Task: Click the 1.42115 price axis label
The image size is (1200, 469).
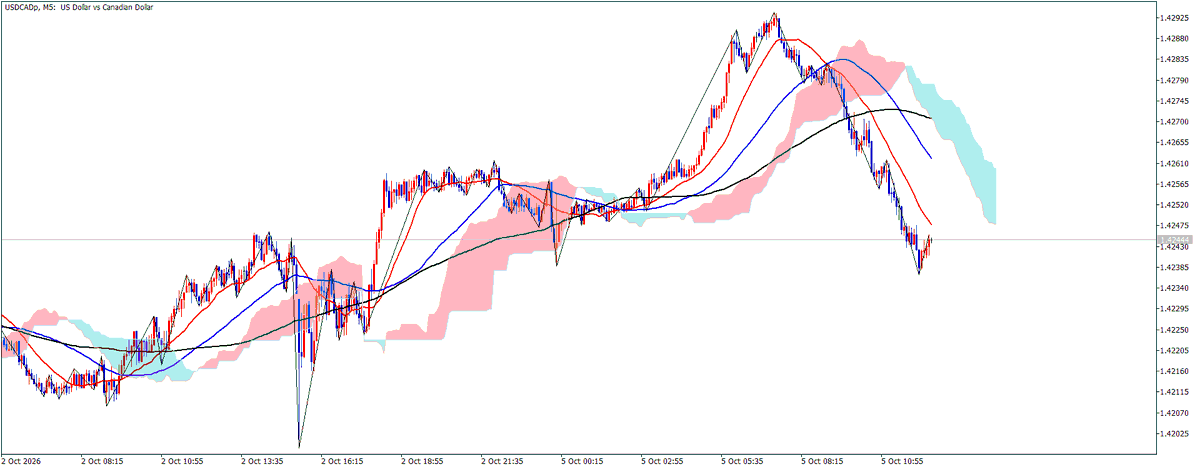Action: (x=1175, y=392)
